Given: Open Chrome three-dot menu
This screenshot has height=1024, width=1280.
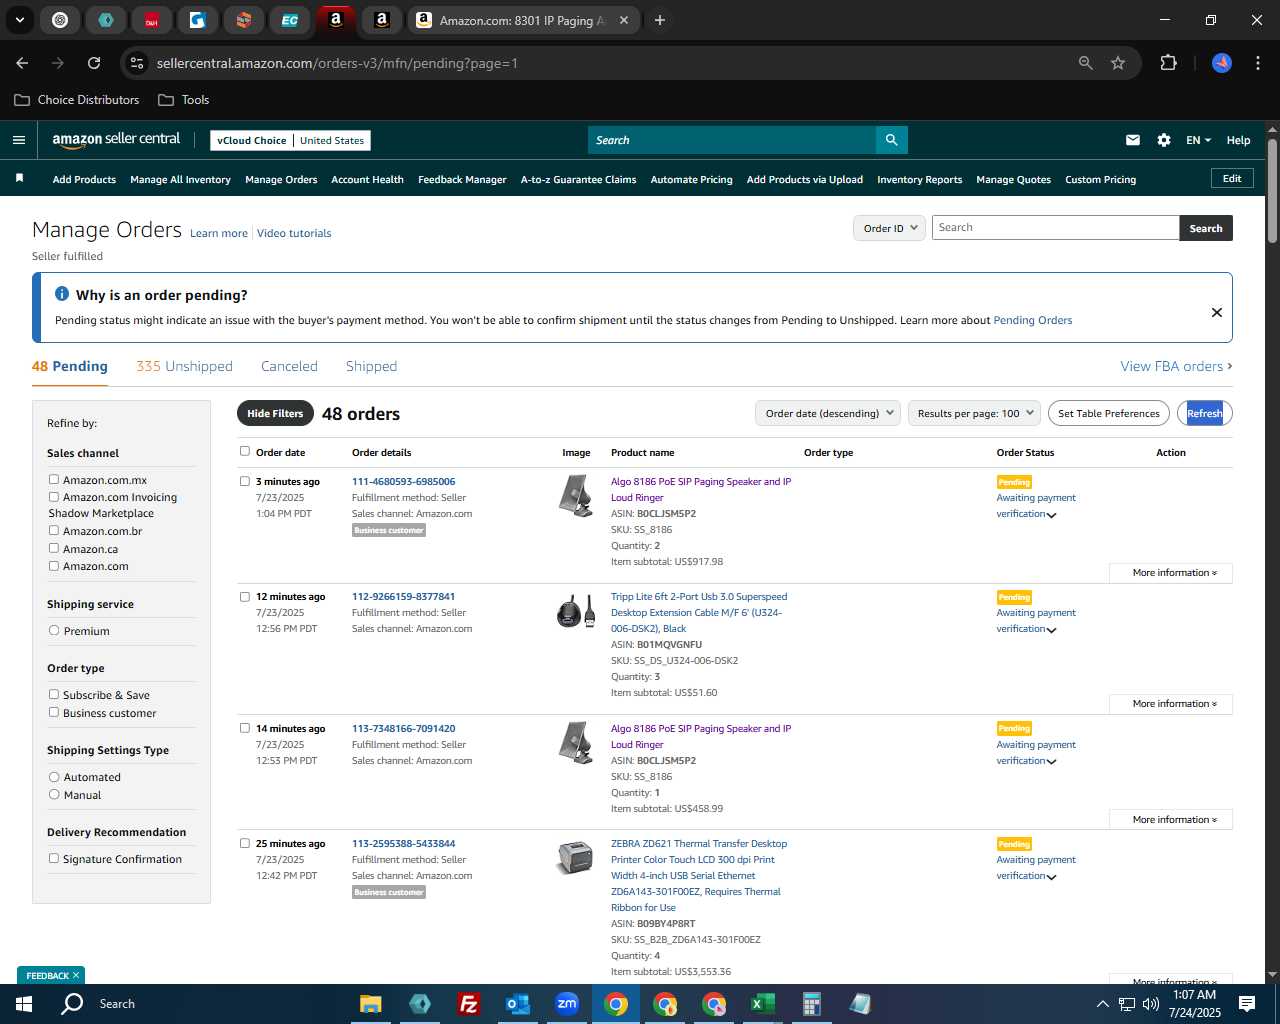Looking at the screenshot, I should click(x=1256, y=63).
